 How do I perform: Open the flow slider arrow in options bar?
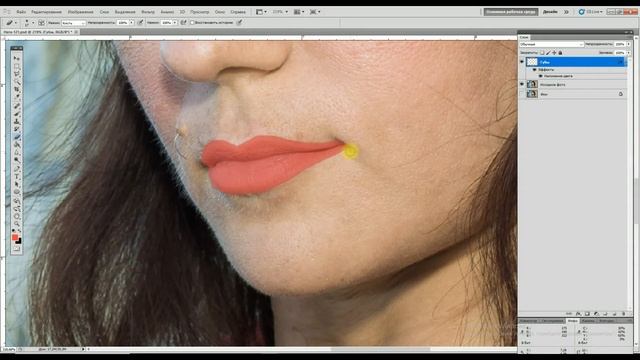tap(175, 23)
